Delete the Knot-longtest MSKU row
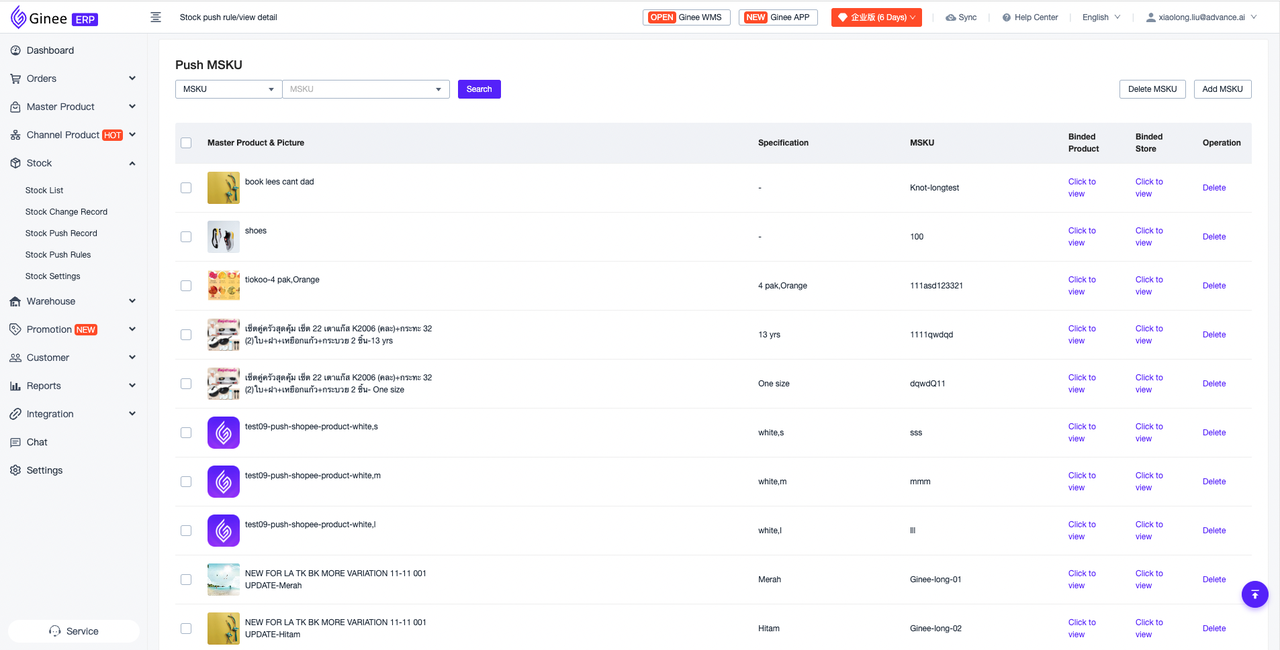Image resolution: width=1280 pixels, height=650 pixels. [1213, 188]
